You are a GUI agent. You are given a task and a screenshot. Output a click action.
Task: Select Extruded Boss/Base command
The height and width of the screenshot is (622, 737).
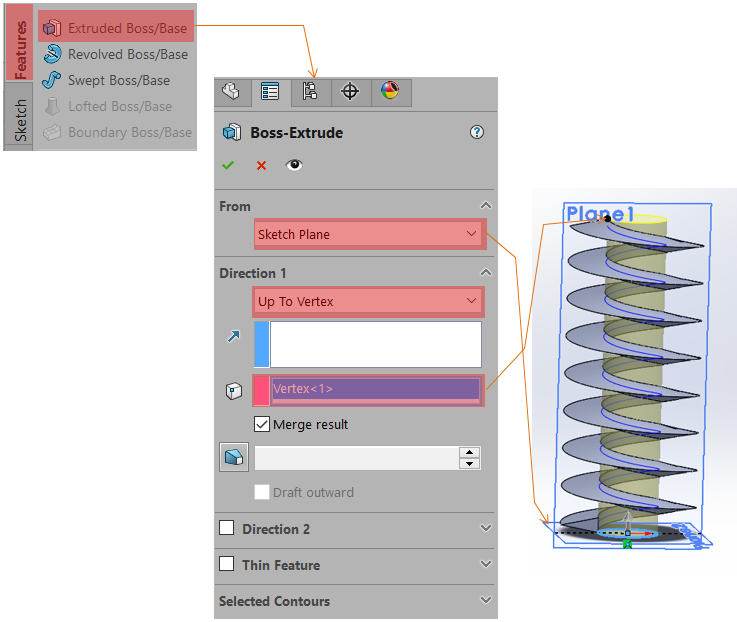[116, 27]
